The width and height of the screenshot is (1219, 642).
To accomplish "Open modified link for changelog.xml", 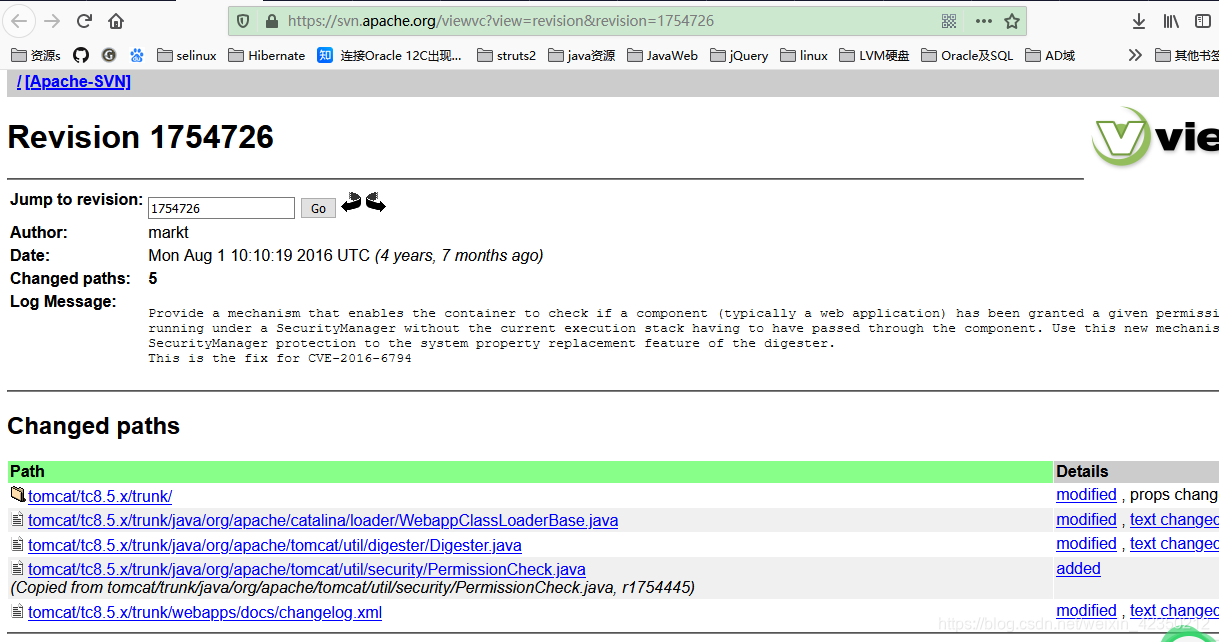I will tap(1086, 610).
